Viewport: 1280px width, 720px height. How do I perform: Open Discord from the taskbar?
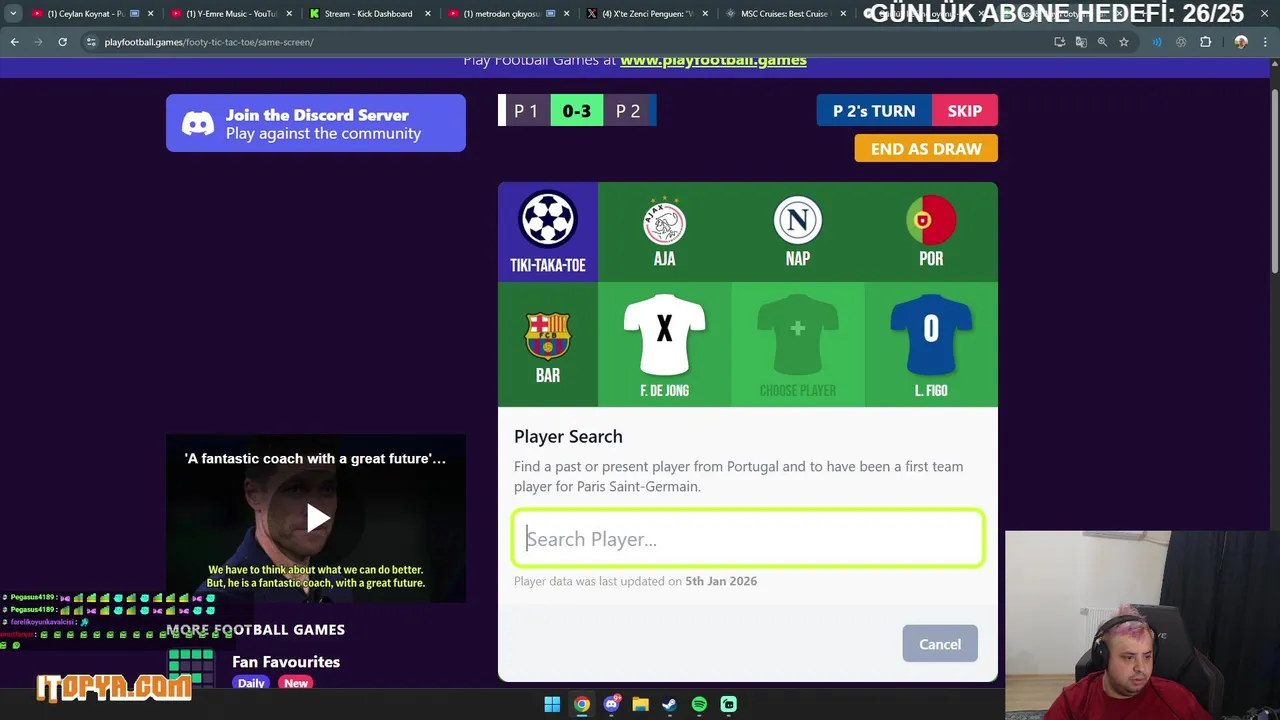(x=611, y=704)
